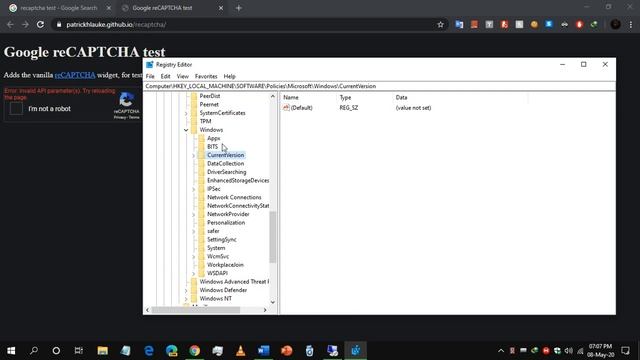Select the BITS key
640x360 pixels.
(x=213, y=147)
